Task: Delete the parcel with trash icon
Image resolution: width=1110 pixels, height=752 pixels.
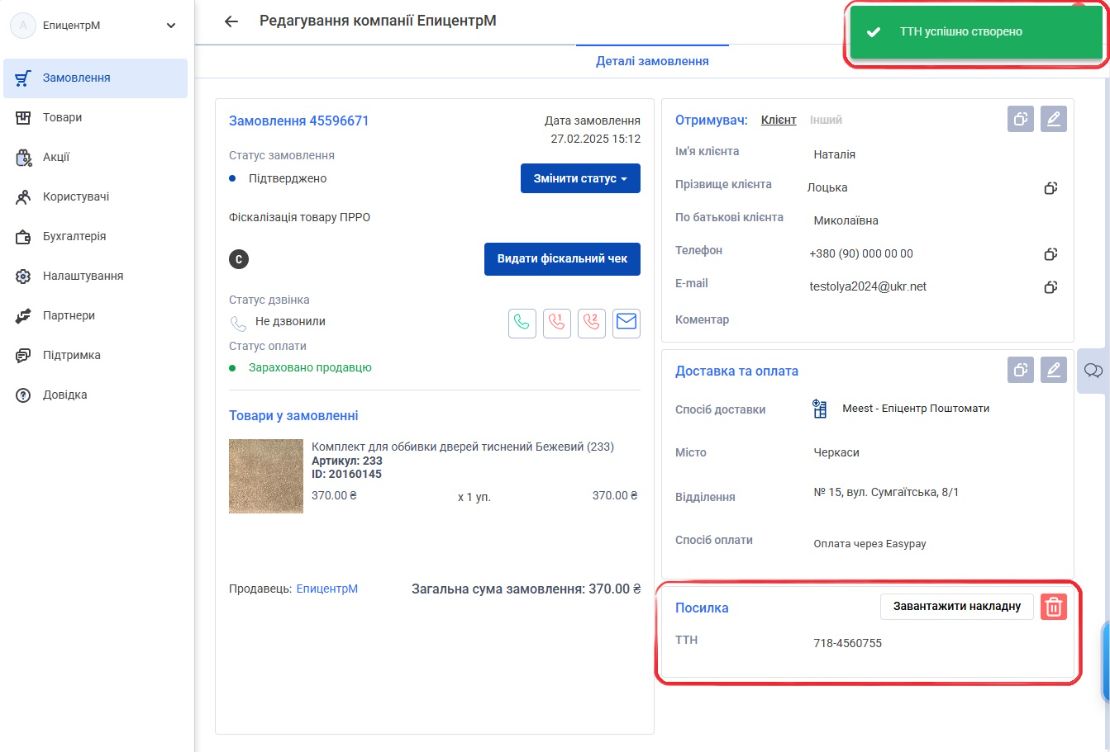Action: [1053, 607]
